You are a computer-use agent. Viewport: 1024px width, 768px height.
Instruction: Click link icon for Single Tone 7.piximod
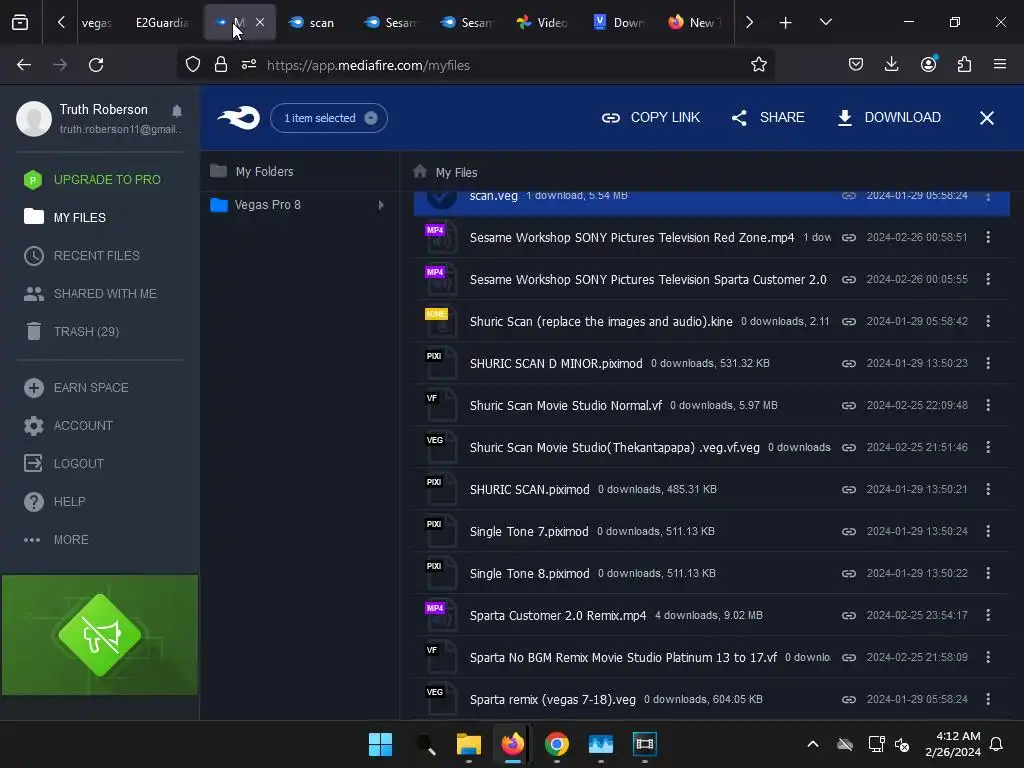click(848, 532)
